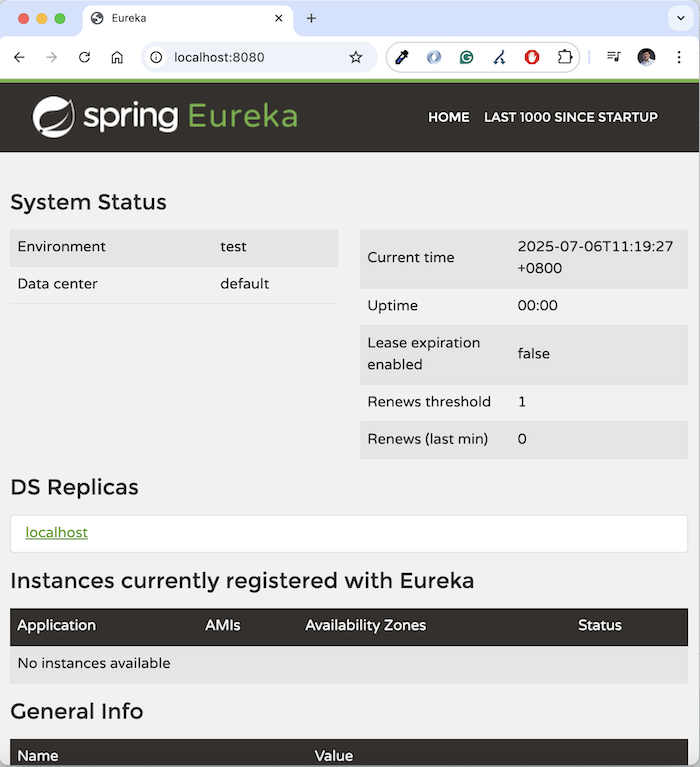Click the Spring Eureka logo
This screenshot has height=767, width=700.
(x=165, y=116)
